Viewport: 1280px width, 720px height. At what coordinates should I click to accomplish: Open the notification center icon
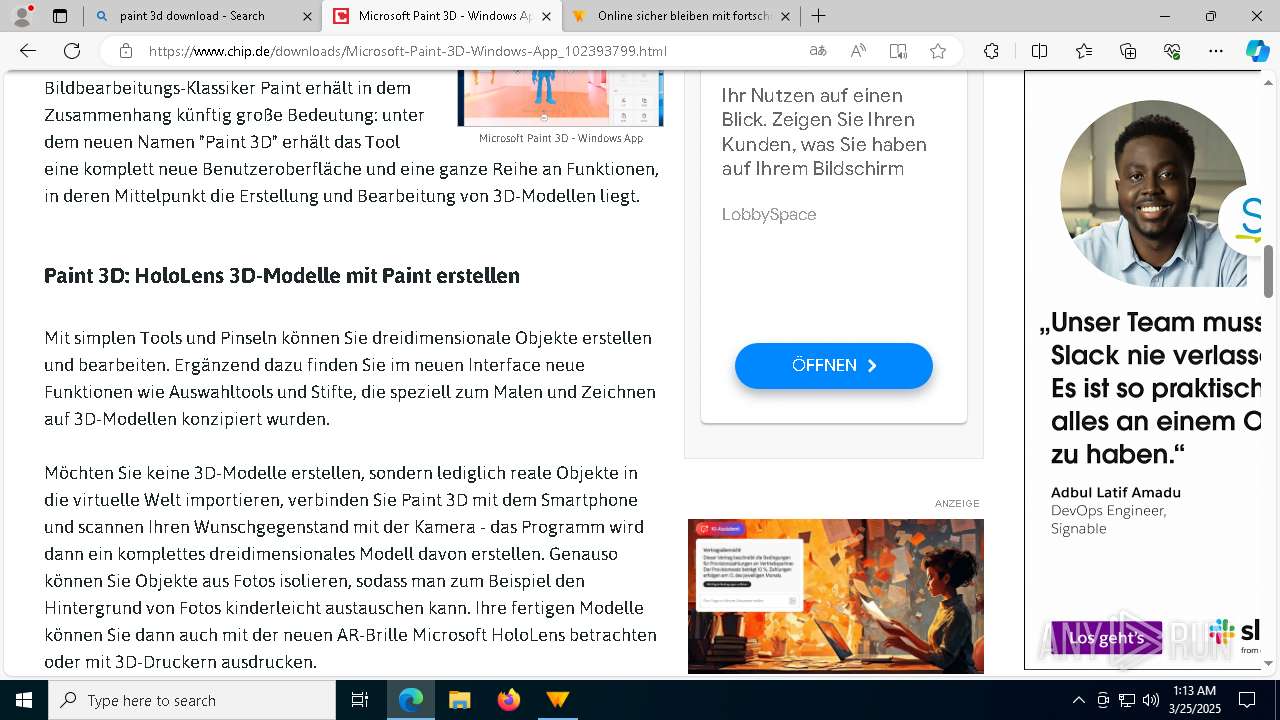(1247, 700)
